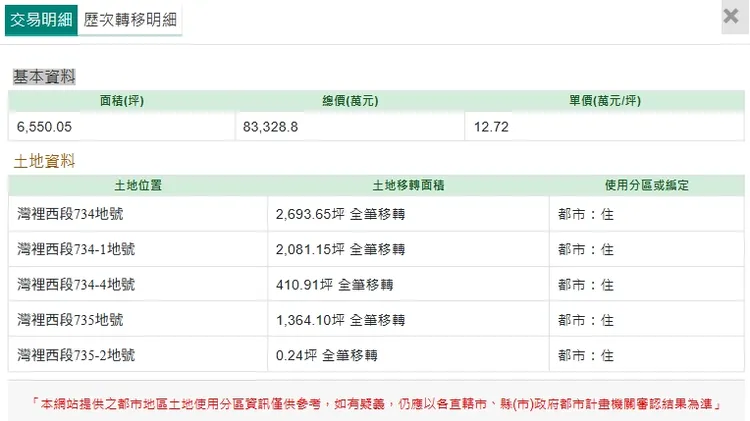Image resolution: width=750 pixels, height=421 pixels.
Task: Click the 單價(萬元/坪) column header
Action: 605,100
